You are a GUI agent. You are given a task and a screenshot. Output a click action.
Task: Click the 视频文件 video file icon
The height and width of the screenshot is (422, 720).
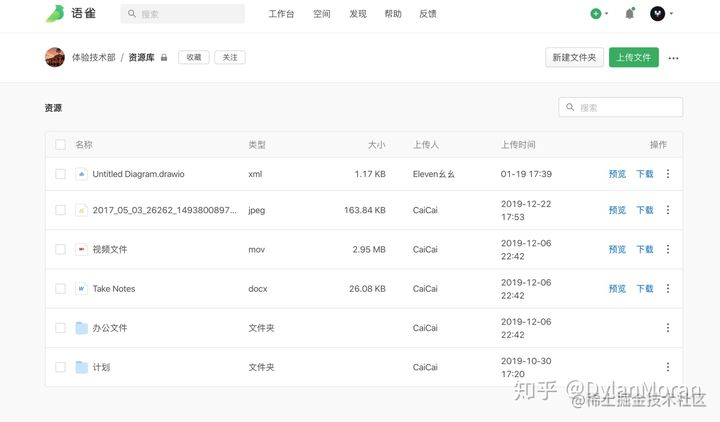pyautogui.click(x=81, y=249)
